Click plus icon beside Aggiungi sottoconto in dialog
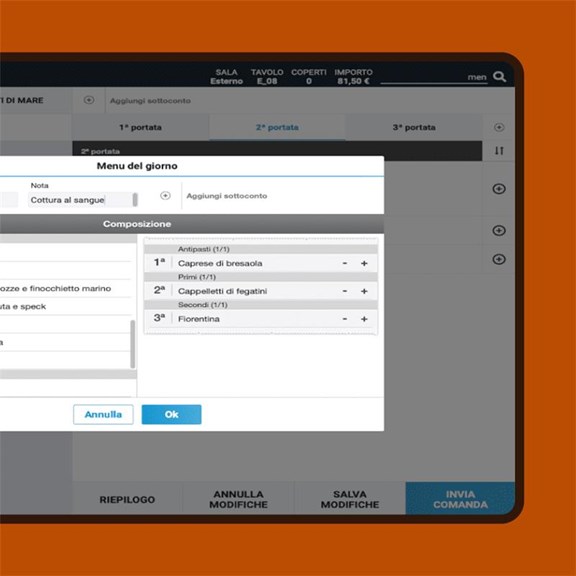The width and height of the screenshot is (576, 576). coord(165,196)
